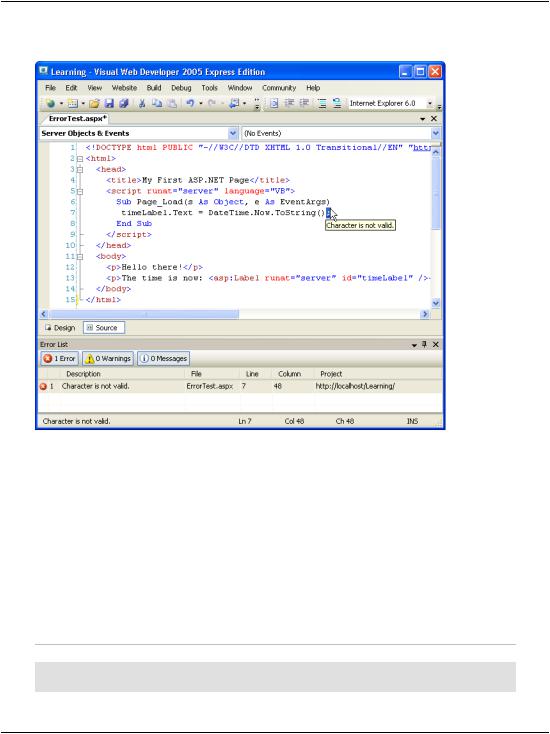The height and width of the screenshot is (734, 550).
Task: Undo last edit with the Undo arrow icon
Action: tap(190, 103)
